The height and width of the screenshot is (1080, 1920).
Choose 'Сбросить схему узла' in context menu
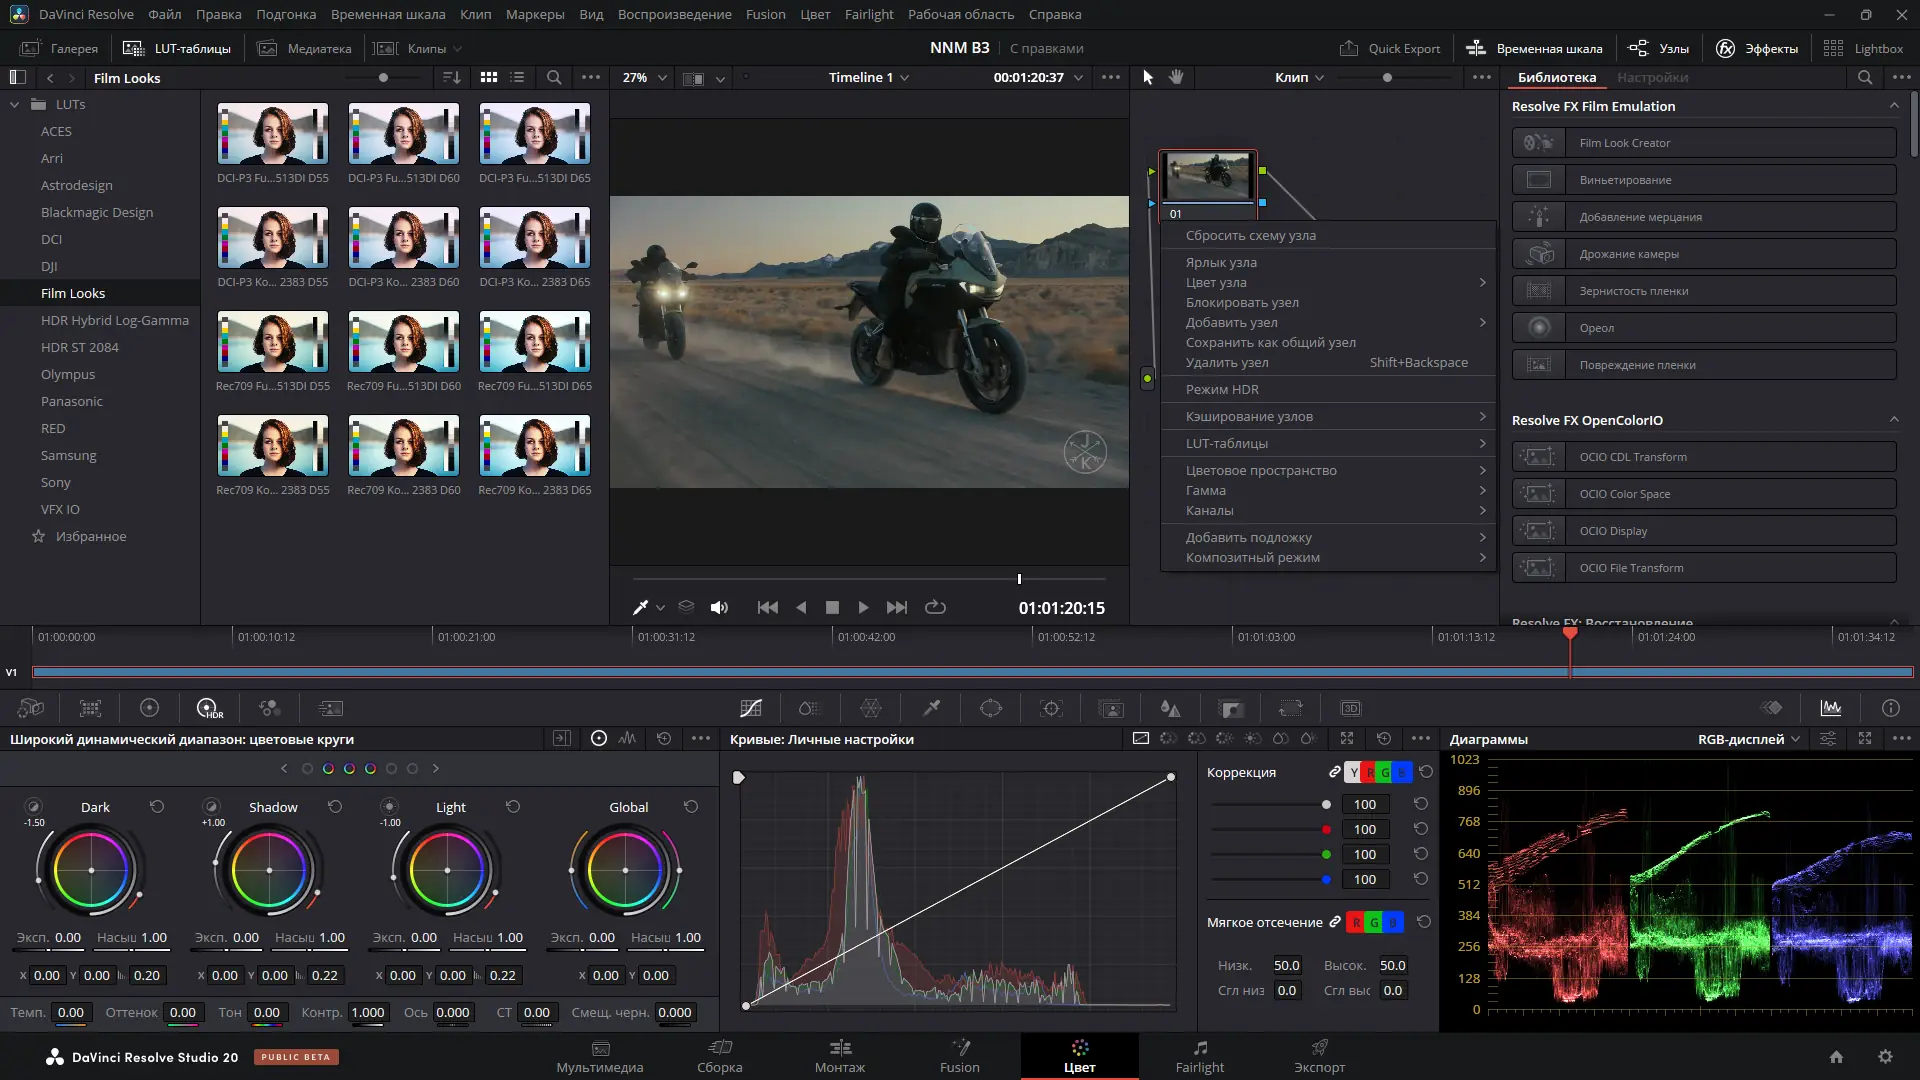tap(1250, 235)
